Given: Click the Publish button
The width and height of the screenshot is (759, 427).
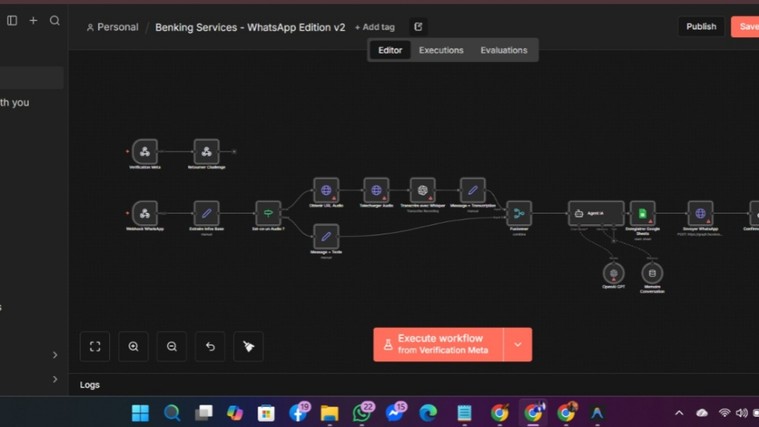Looking at the screenshot, I should pos(701,27).
